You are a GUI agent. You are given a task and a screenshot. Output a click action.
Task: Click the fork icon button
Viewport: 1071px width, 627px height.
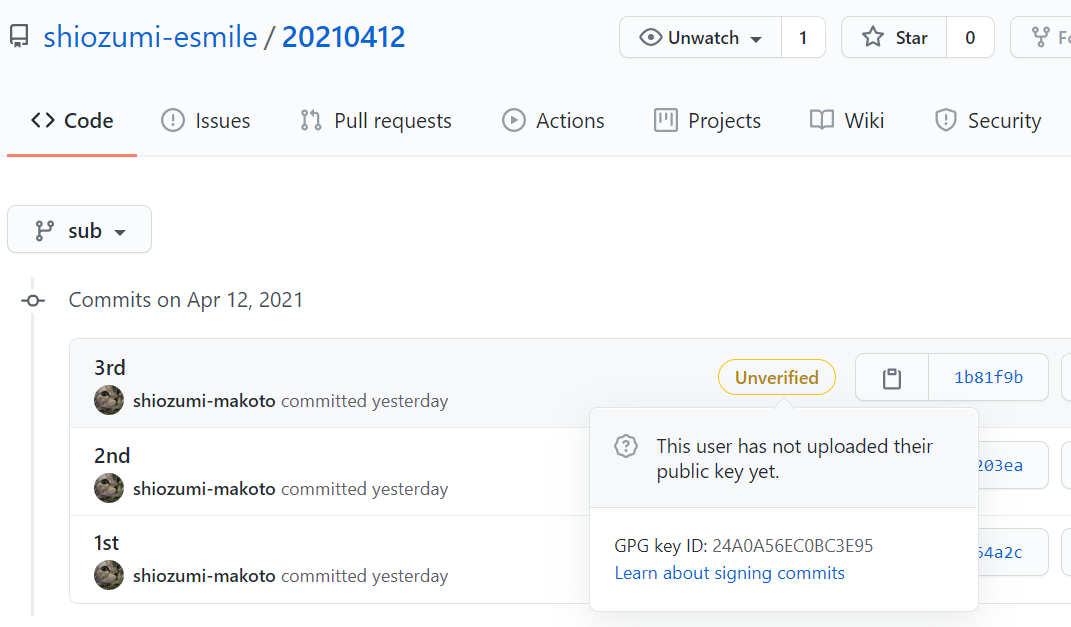pos(1042,38)
